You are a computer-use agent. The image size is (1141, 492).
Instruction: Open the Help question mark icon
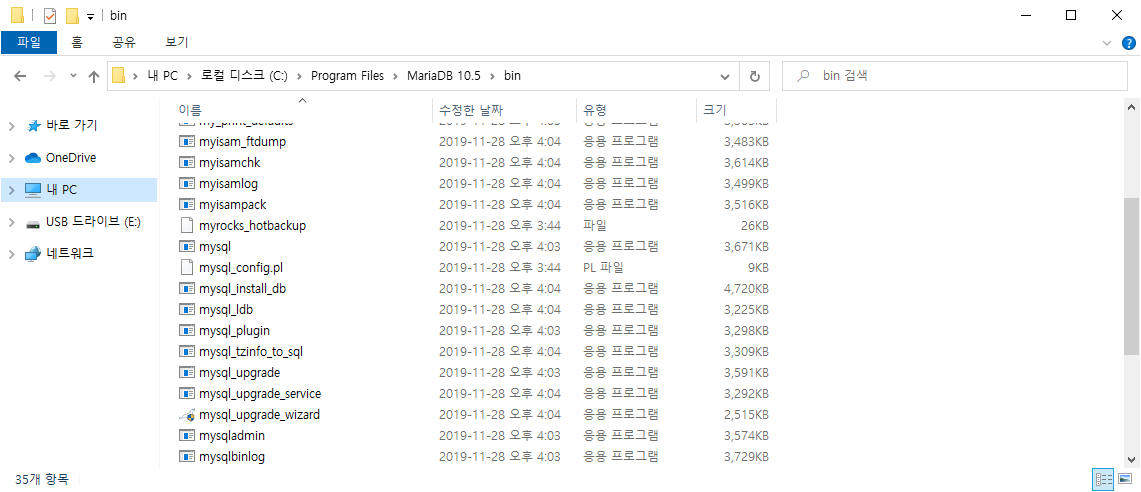[x=1129, y=43]
